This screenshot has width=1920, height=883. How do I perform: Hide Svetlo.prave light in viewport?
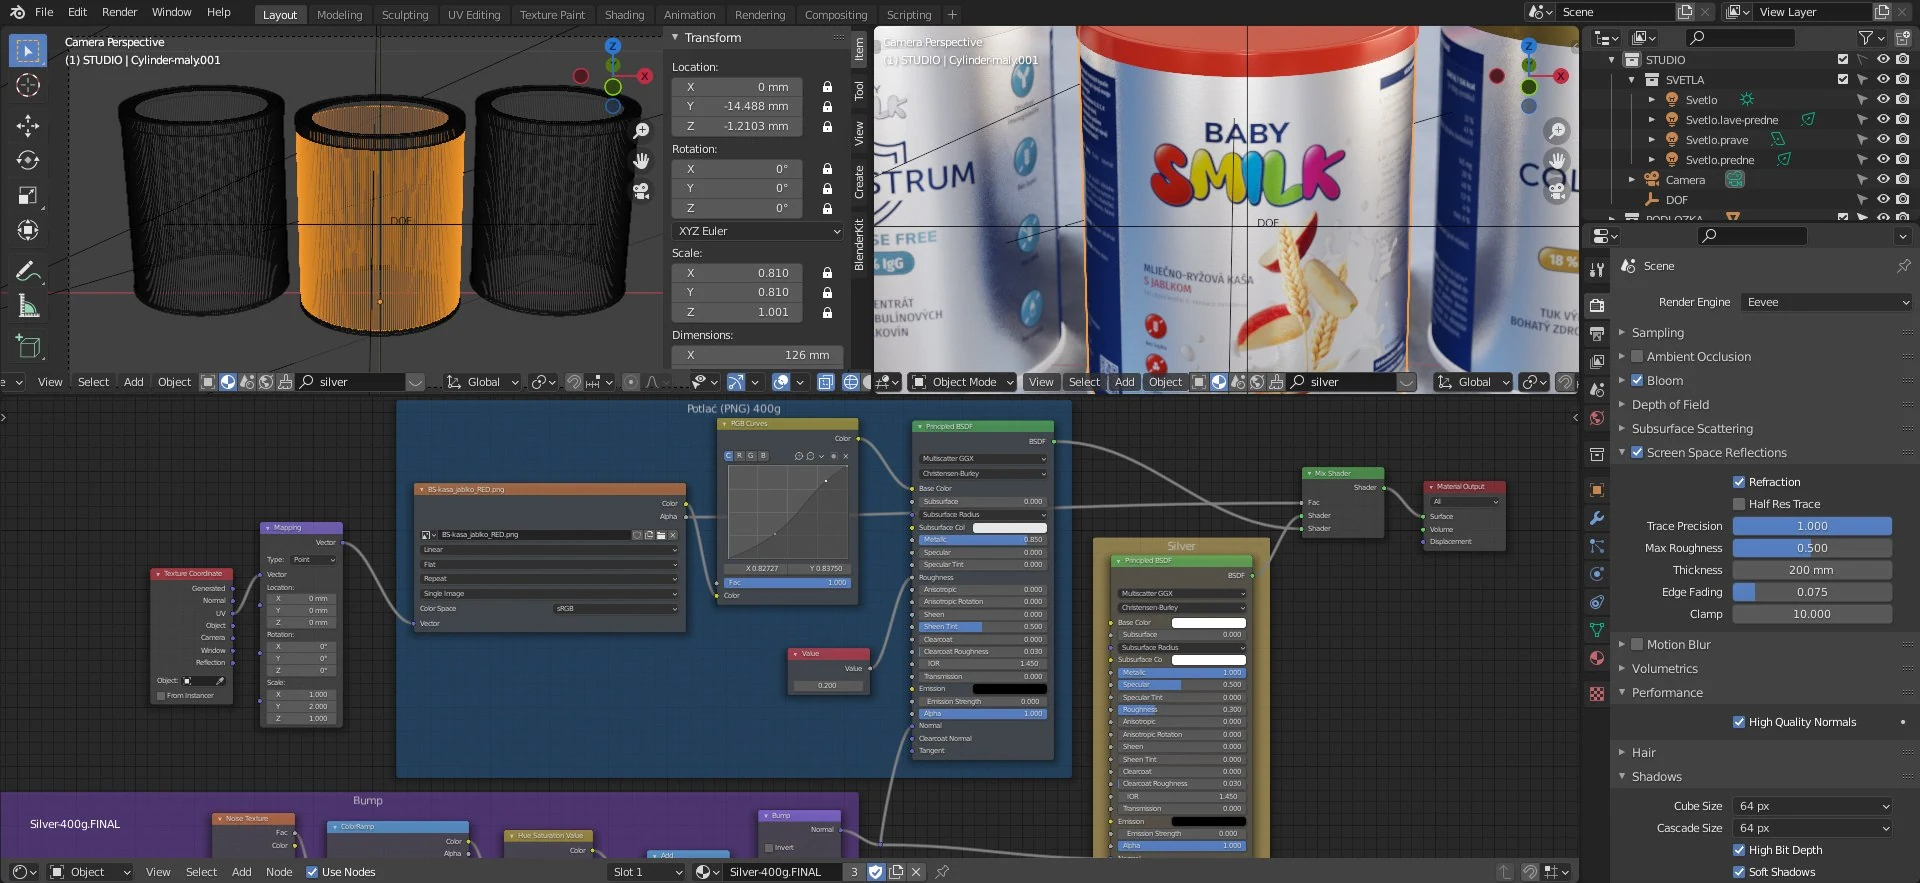(x=1883, y=139)
